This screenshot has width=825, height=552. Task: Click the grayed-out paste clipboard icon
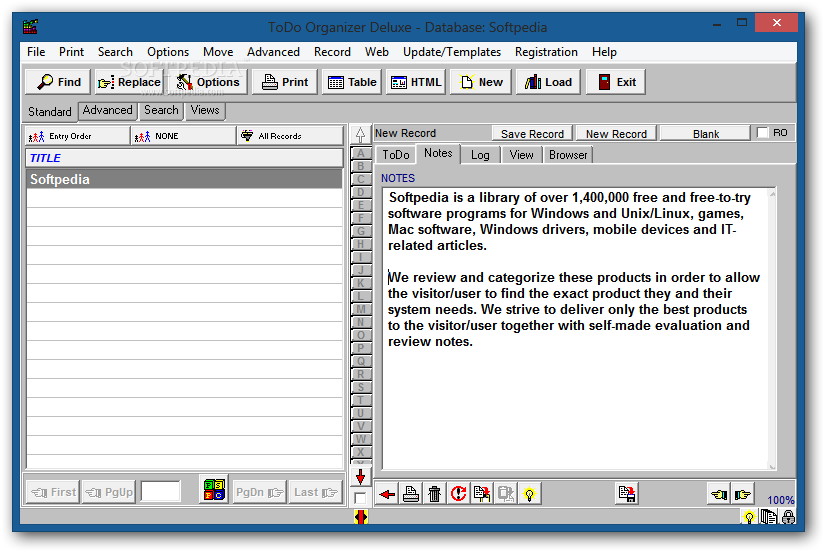506,494
